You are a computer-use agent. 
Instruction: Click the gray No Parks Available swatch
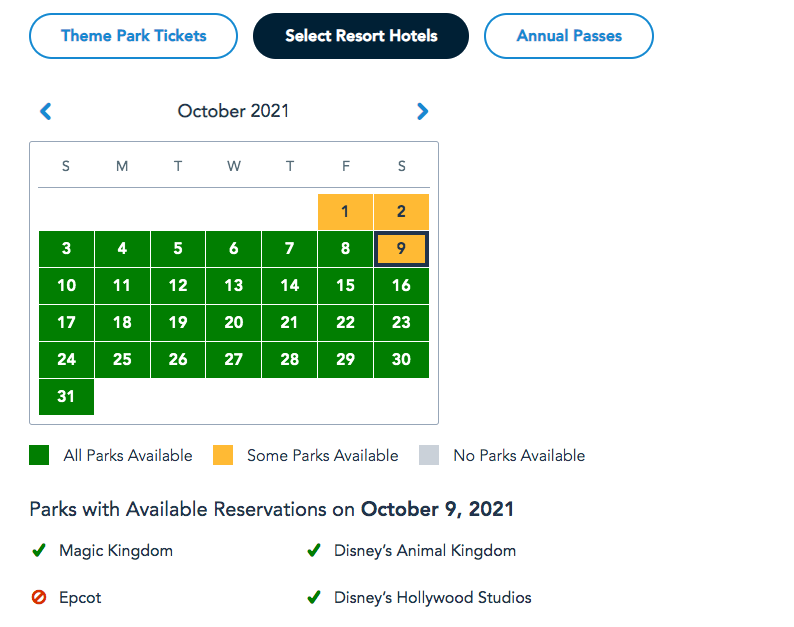point(429,455)
